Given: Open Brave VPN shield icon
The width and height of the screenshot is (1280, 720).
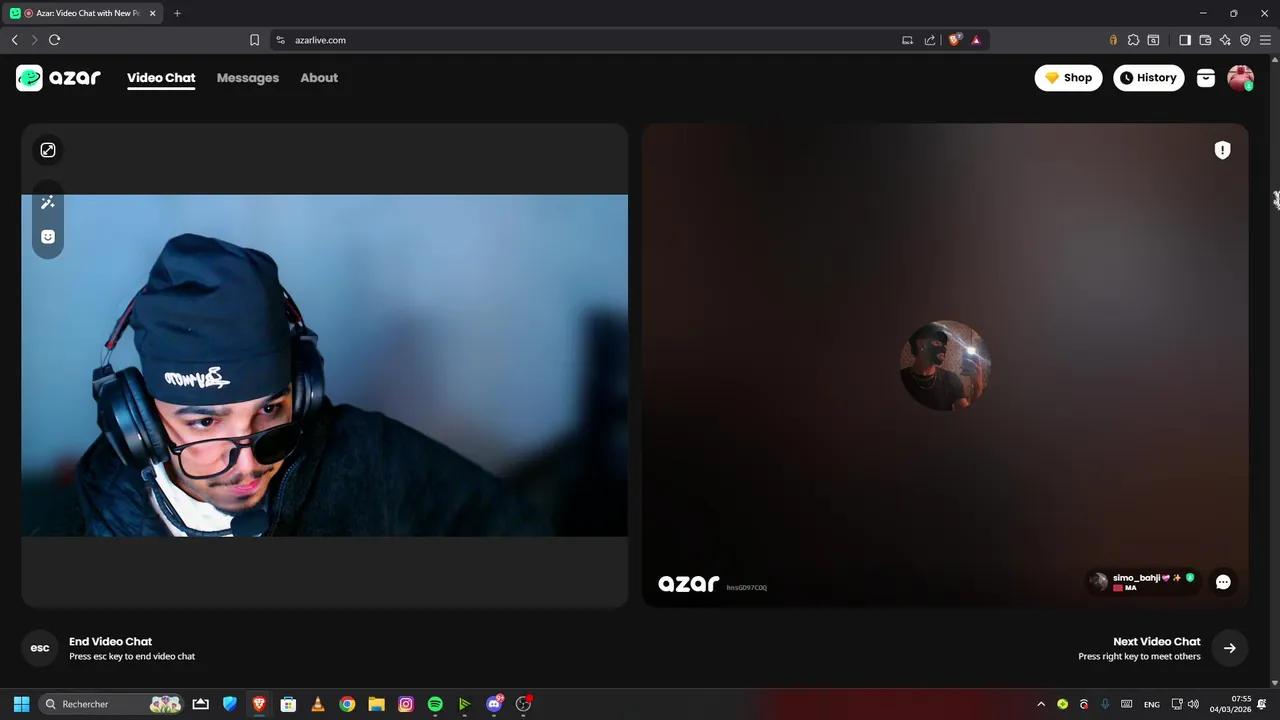Looking at the screenshot, I should [x=1245, y=40].
